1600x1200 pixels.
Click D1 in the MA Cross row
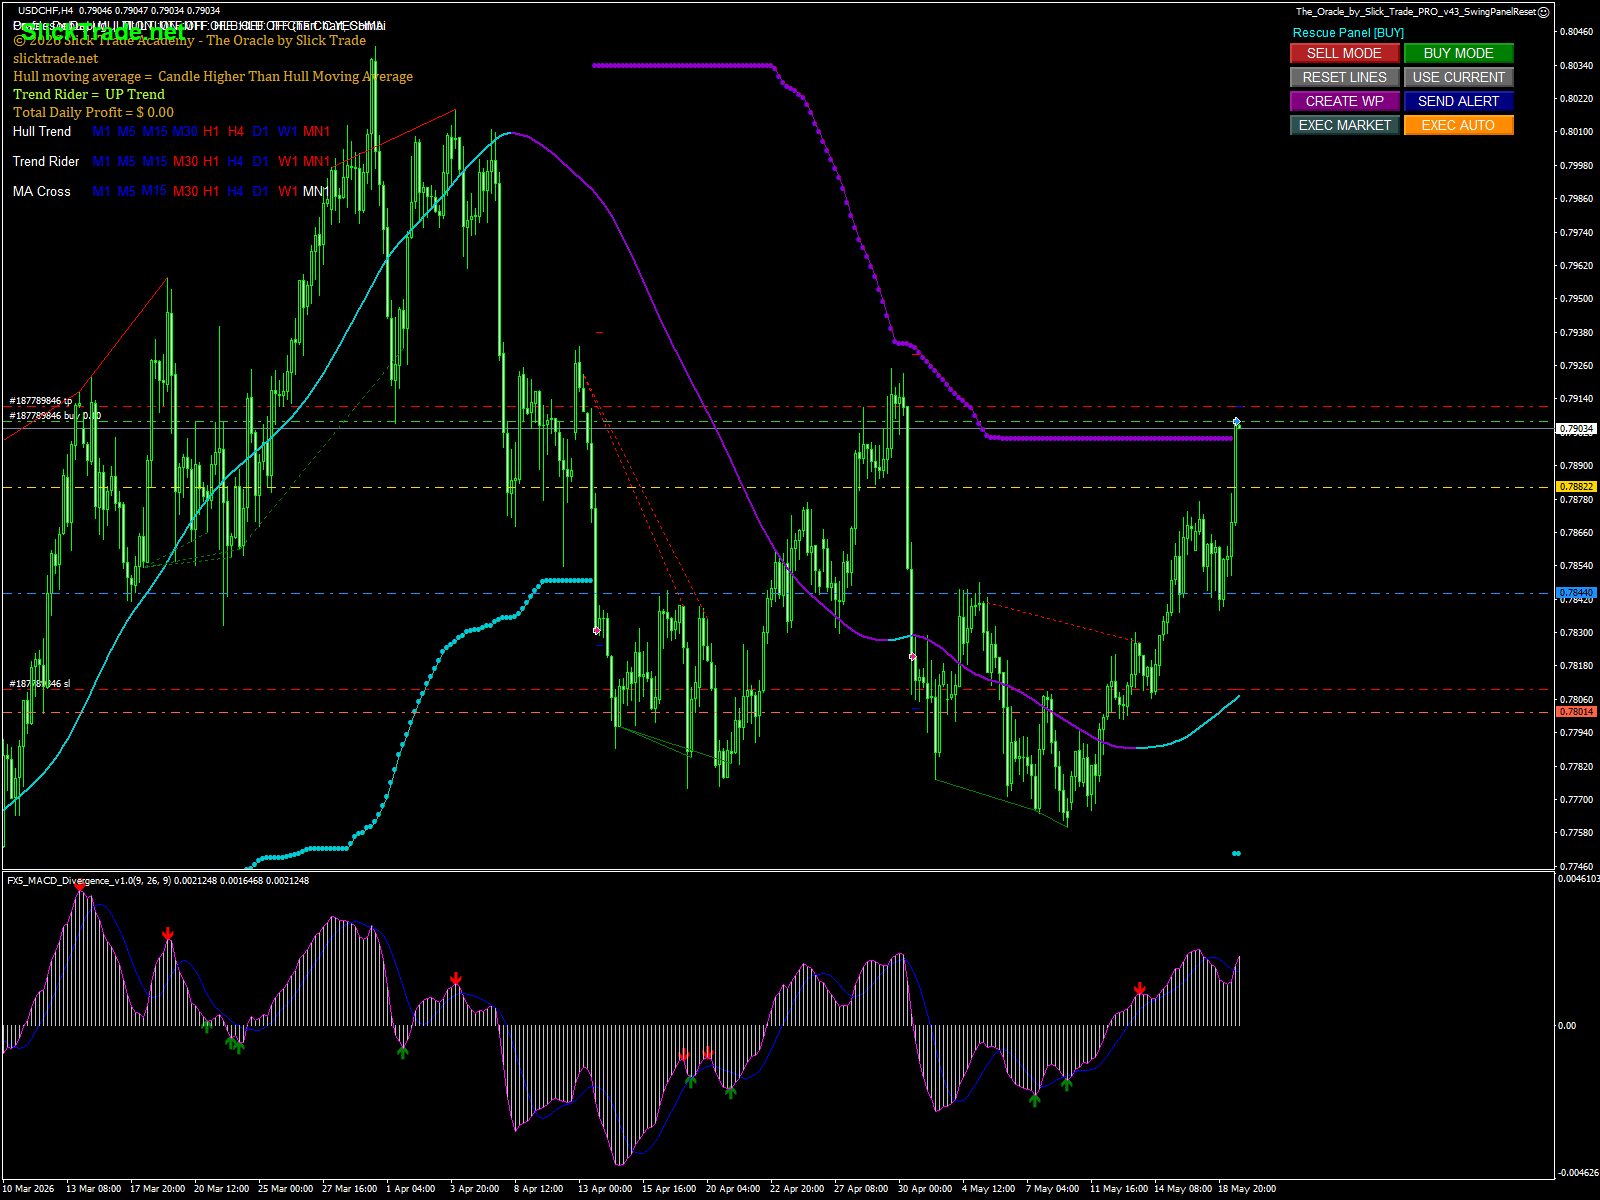click(x=261, y=191)
